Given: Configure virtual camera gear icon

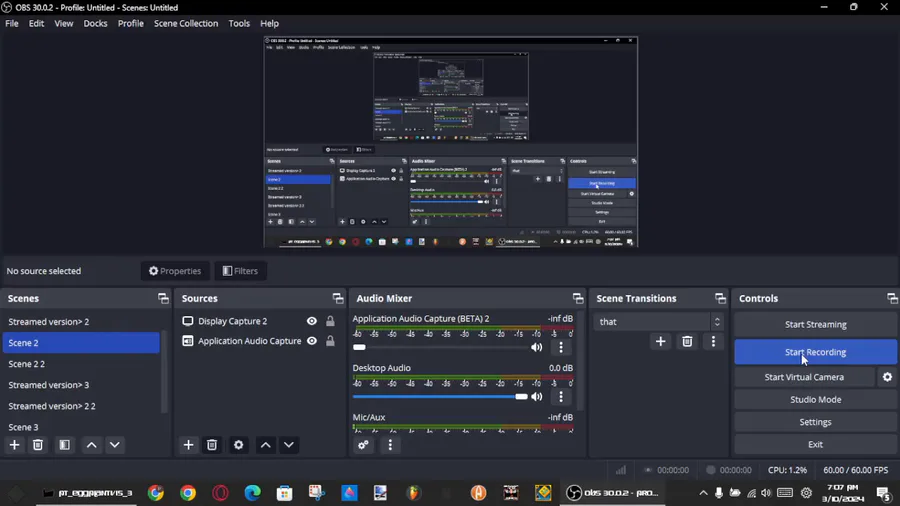Looking at the screenshot, I should pos(887,377).
